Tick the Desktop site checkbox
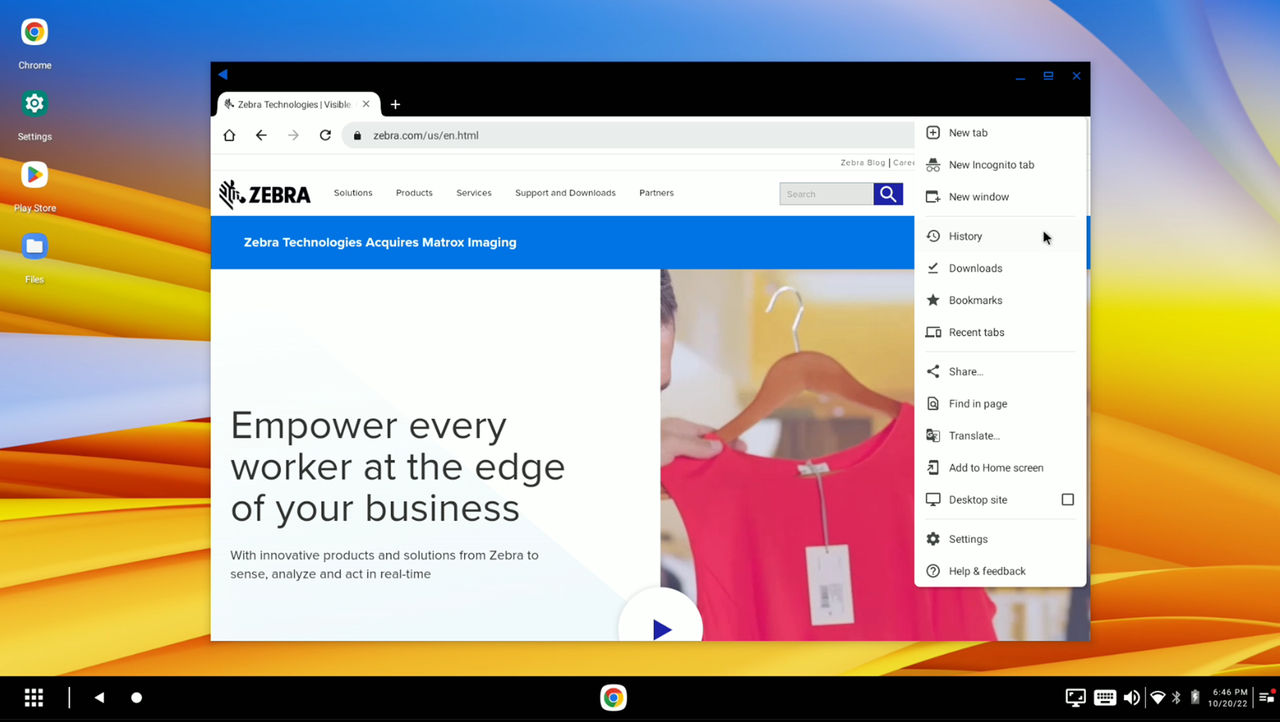 [x=1067, y=500]
